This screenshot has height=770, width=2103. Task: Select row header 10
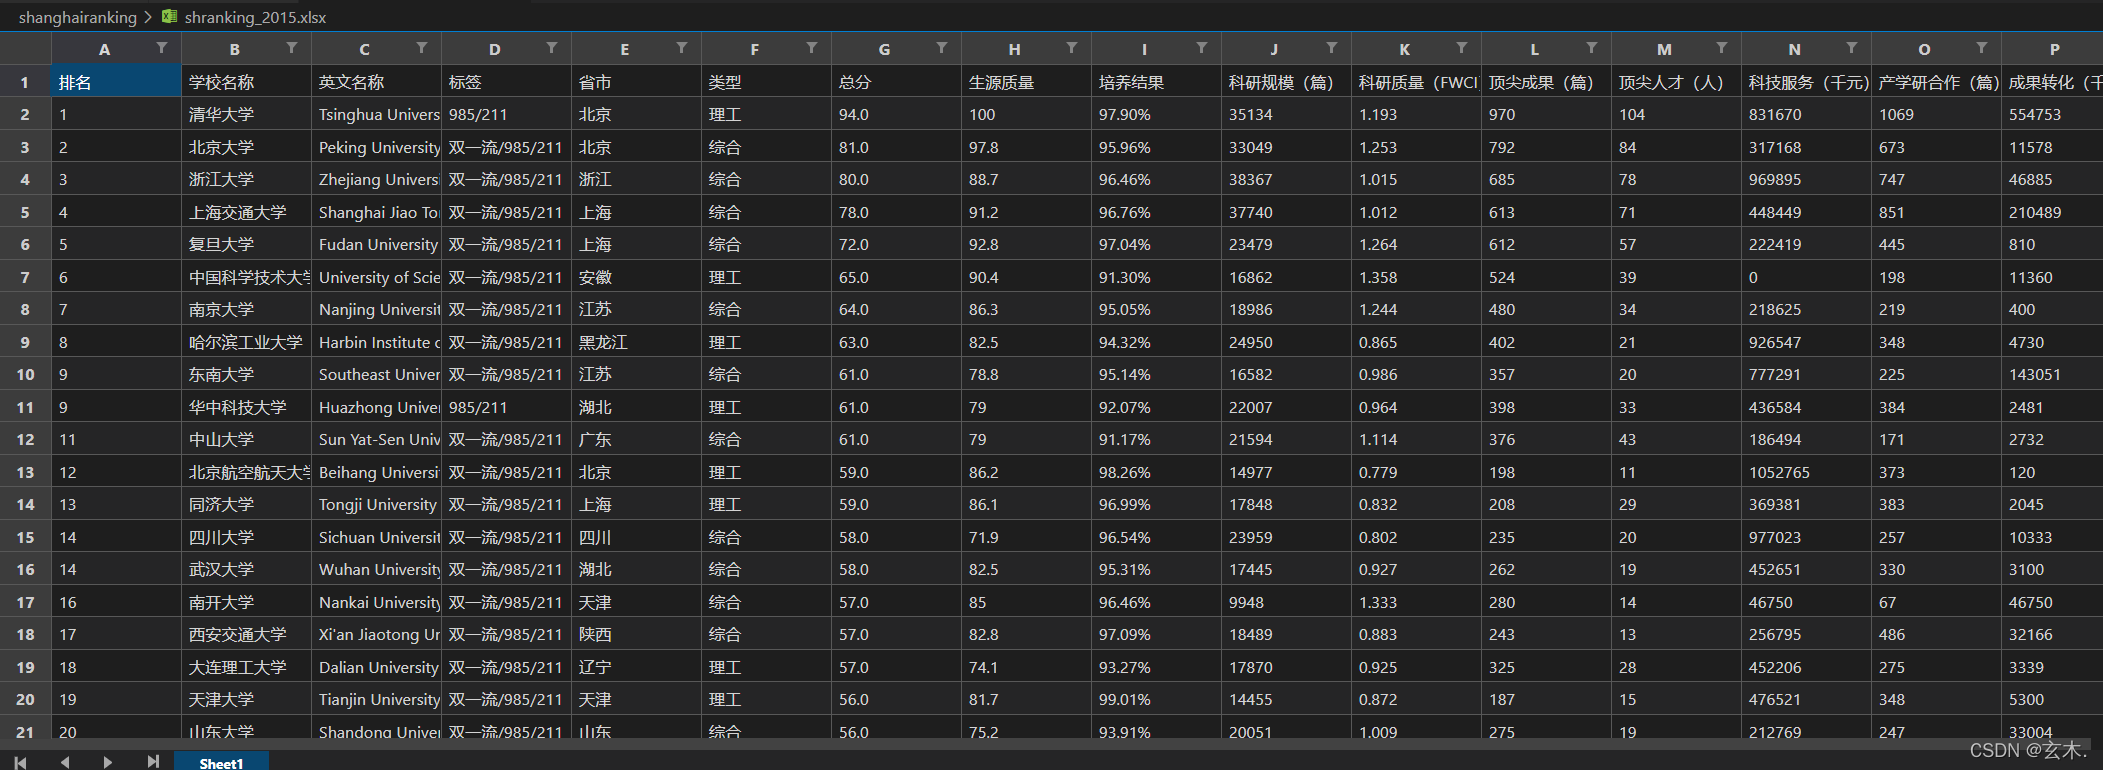click(x=25, y=374)
